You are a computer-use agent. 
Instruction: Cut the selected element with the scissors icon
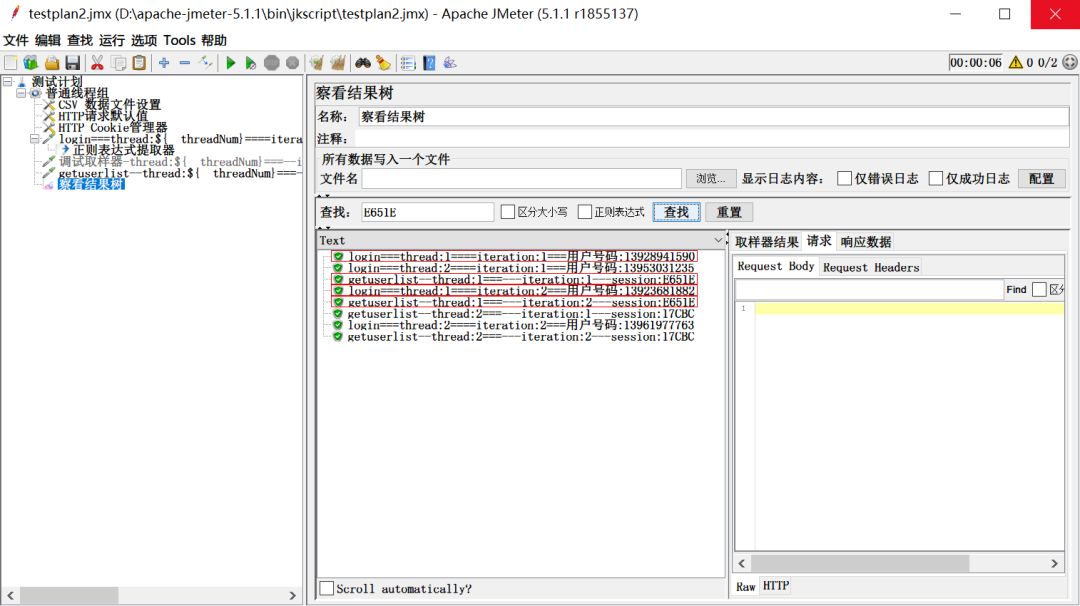[x=98, y=62]
